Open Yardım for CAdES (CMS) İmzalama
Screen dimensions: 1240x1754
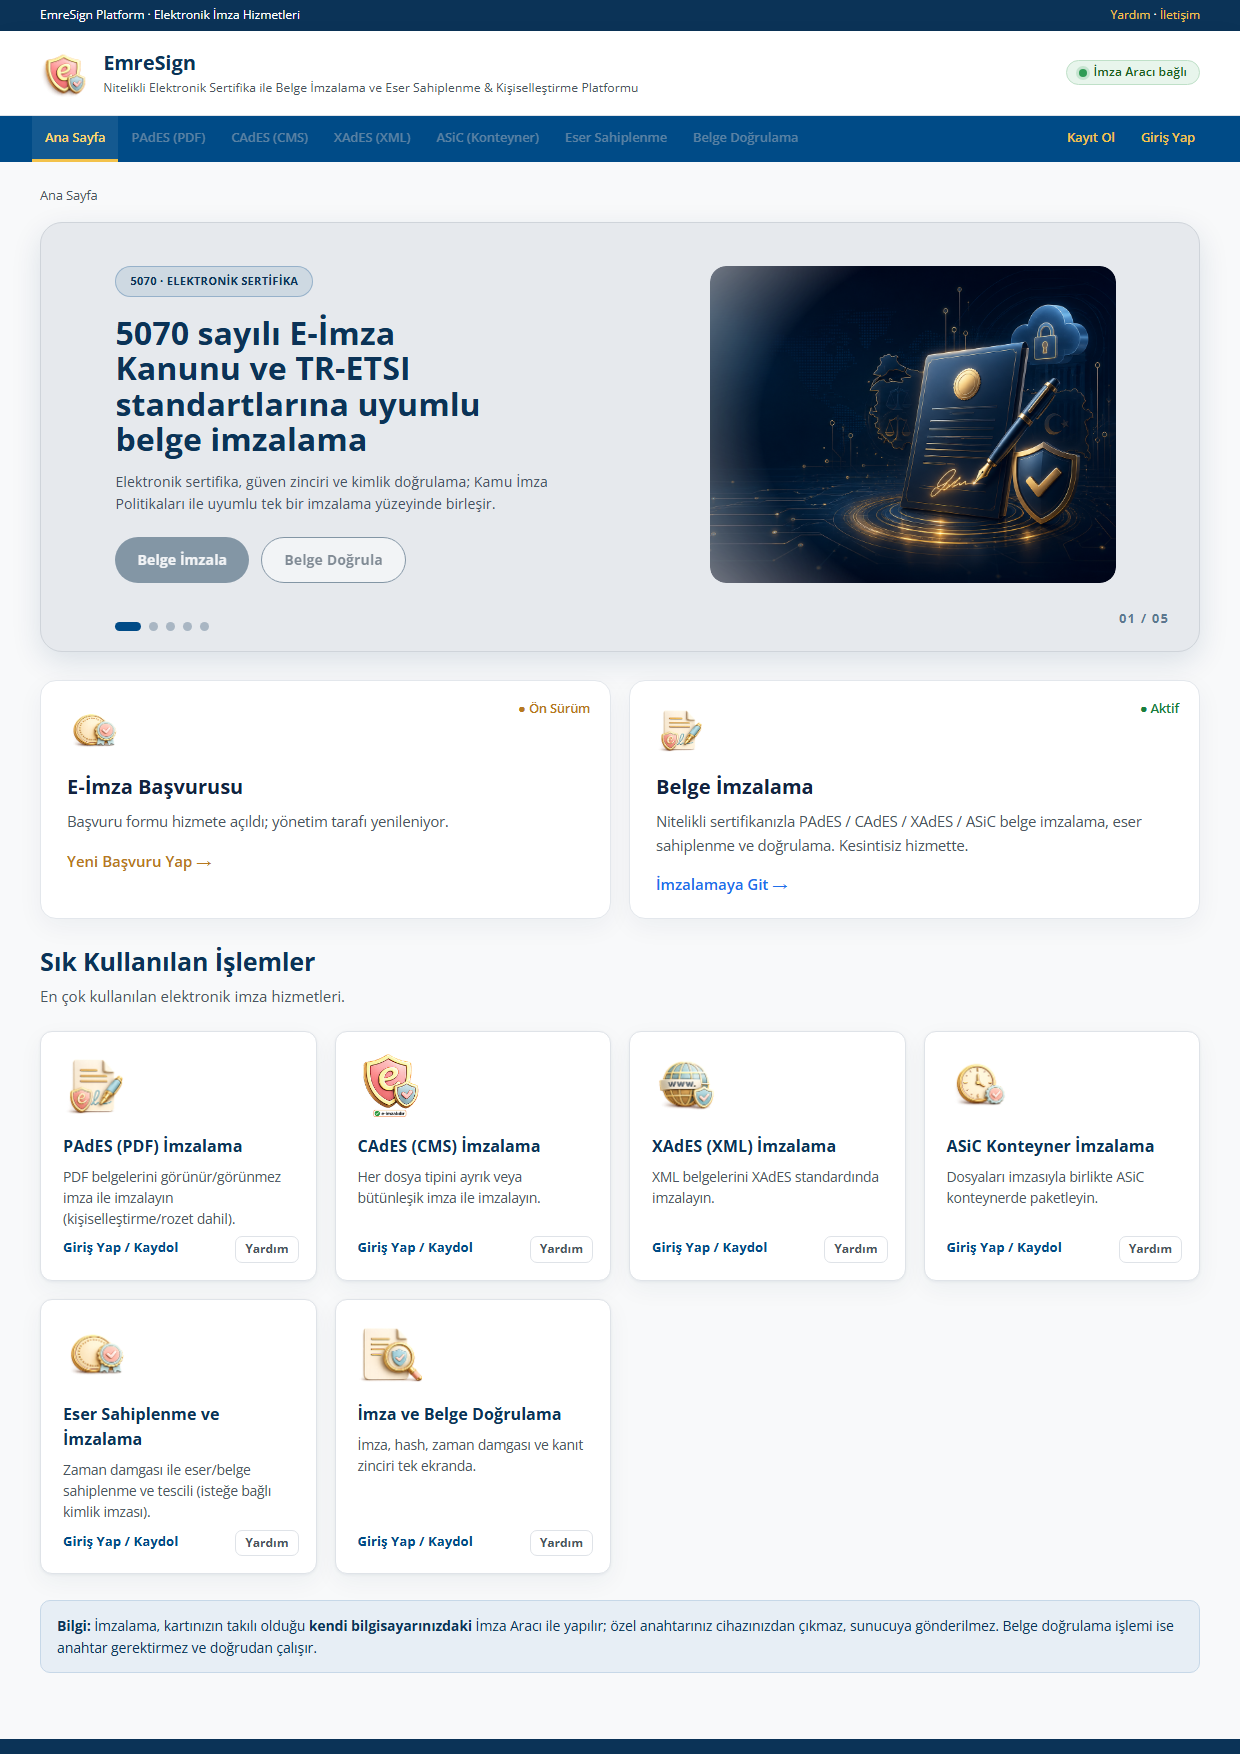[x=561, y=1249]
